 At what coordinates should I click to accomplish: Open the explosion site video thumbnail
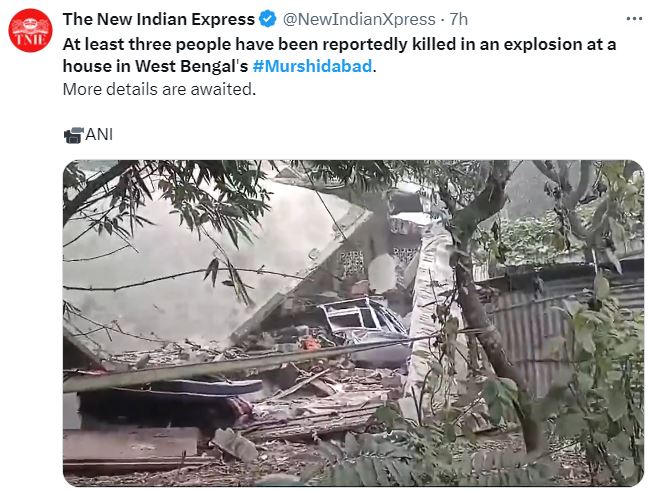(x=353, y=323)
